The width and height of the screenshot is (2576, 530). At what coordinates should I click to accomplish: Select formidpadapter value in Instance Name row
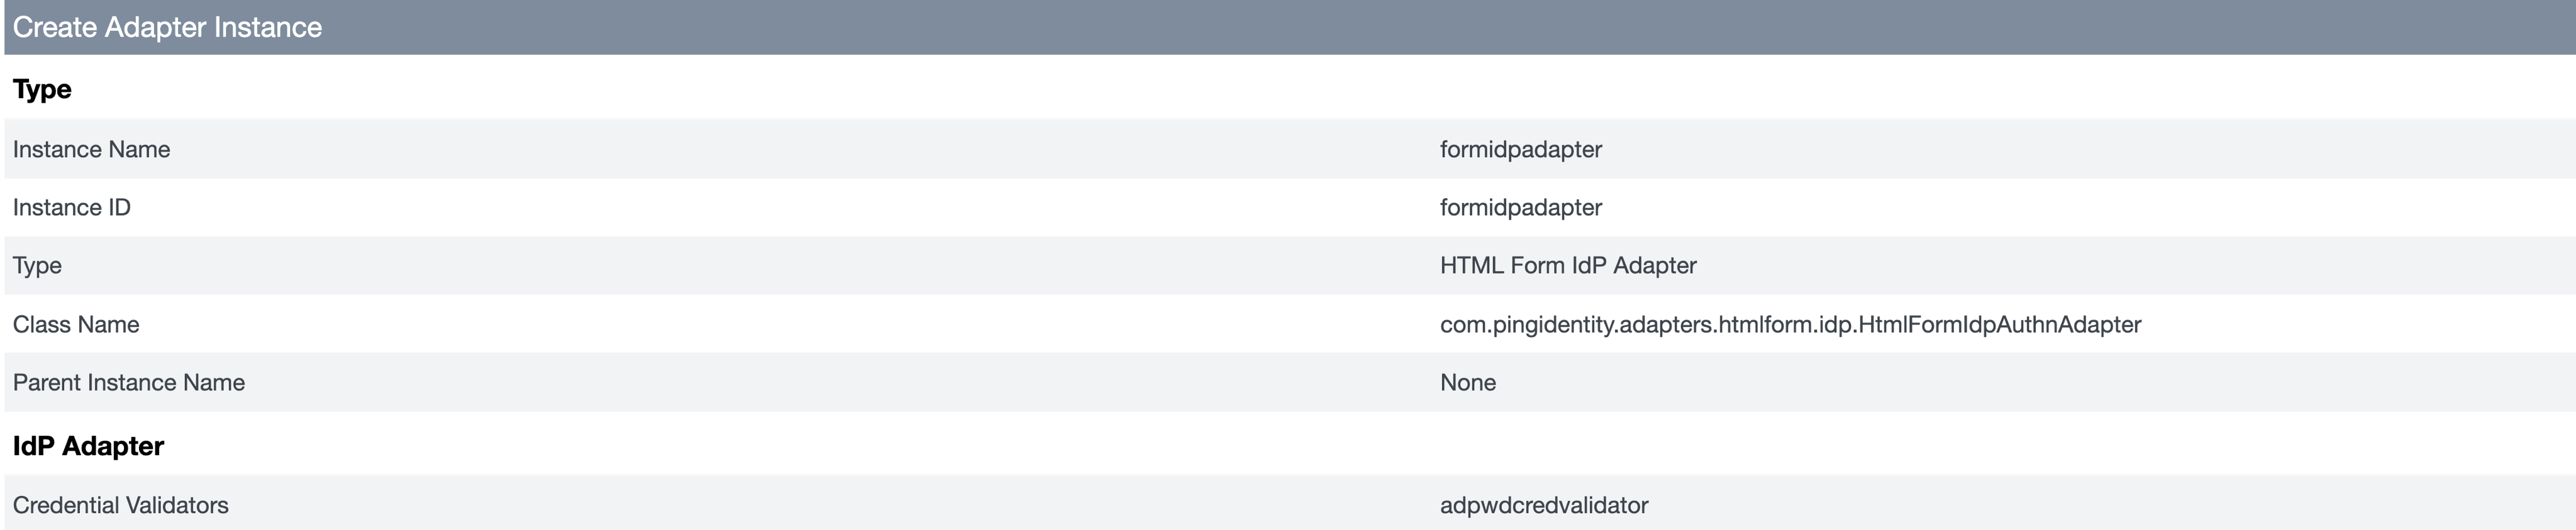[1520, 149]
